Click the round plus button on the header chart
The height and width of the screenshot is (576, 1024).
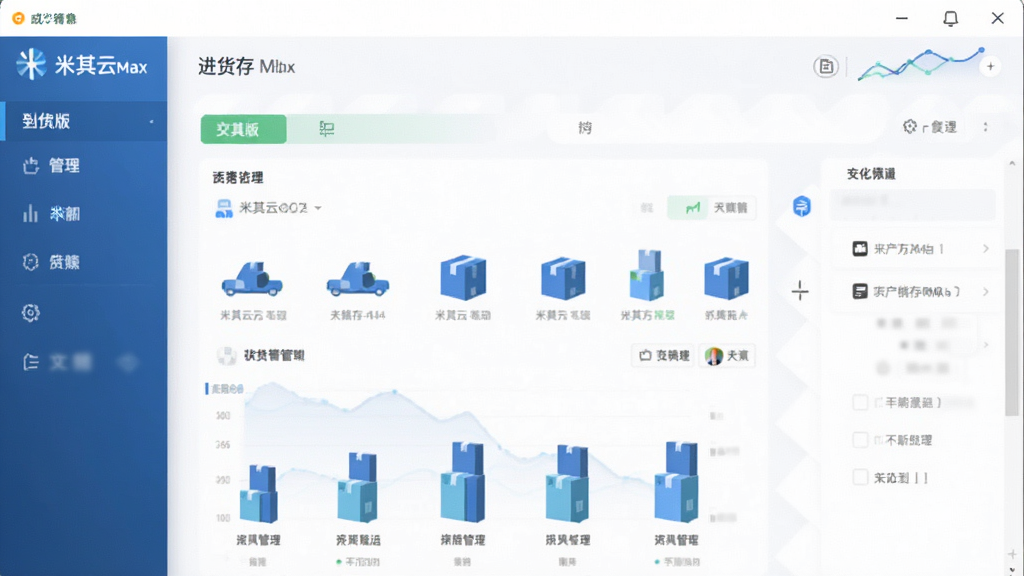[990, 66]
